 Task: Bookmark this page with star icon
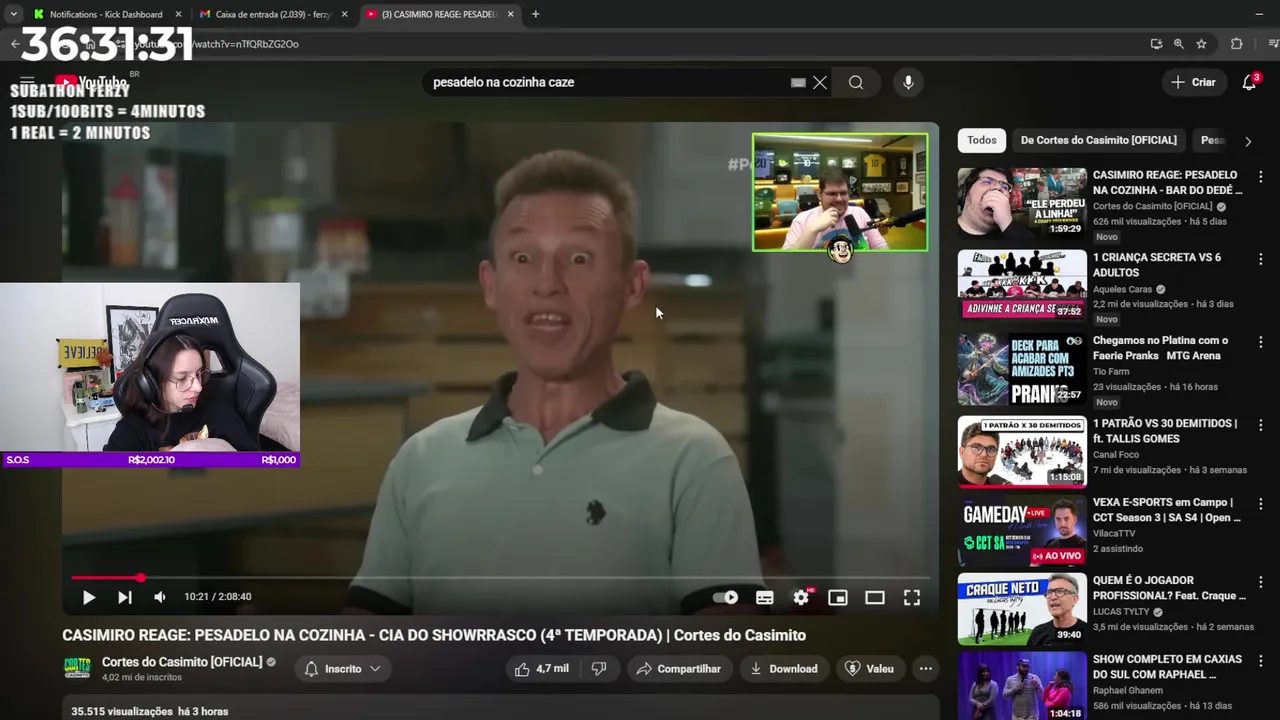click(x=1201, y=44)
